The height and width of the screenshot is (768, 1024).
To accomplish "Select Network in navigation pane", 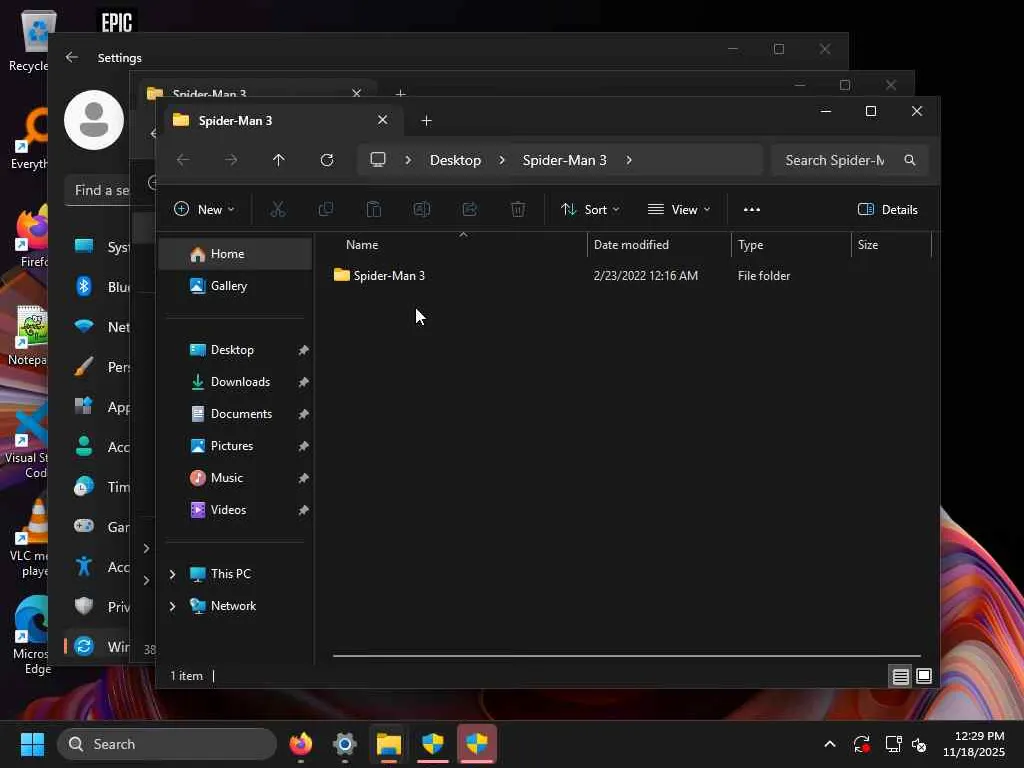I will [x=235, y=605].
